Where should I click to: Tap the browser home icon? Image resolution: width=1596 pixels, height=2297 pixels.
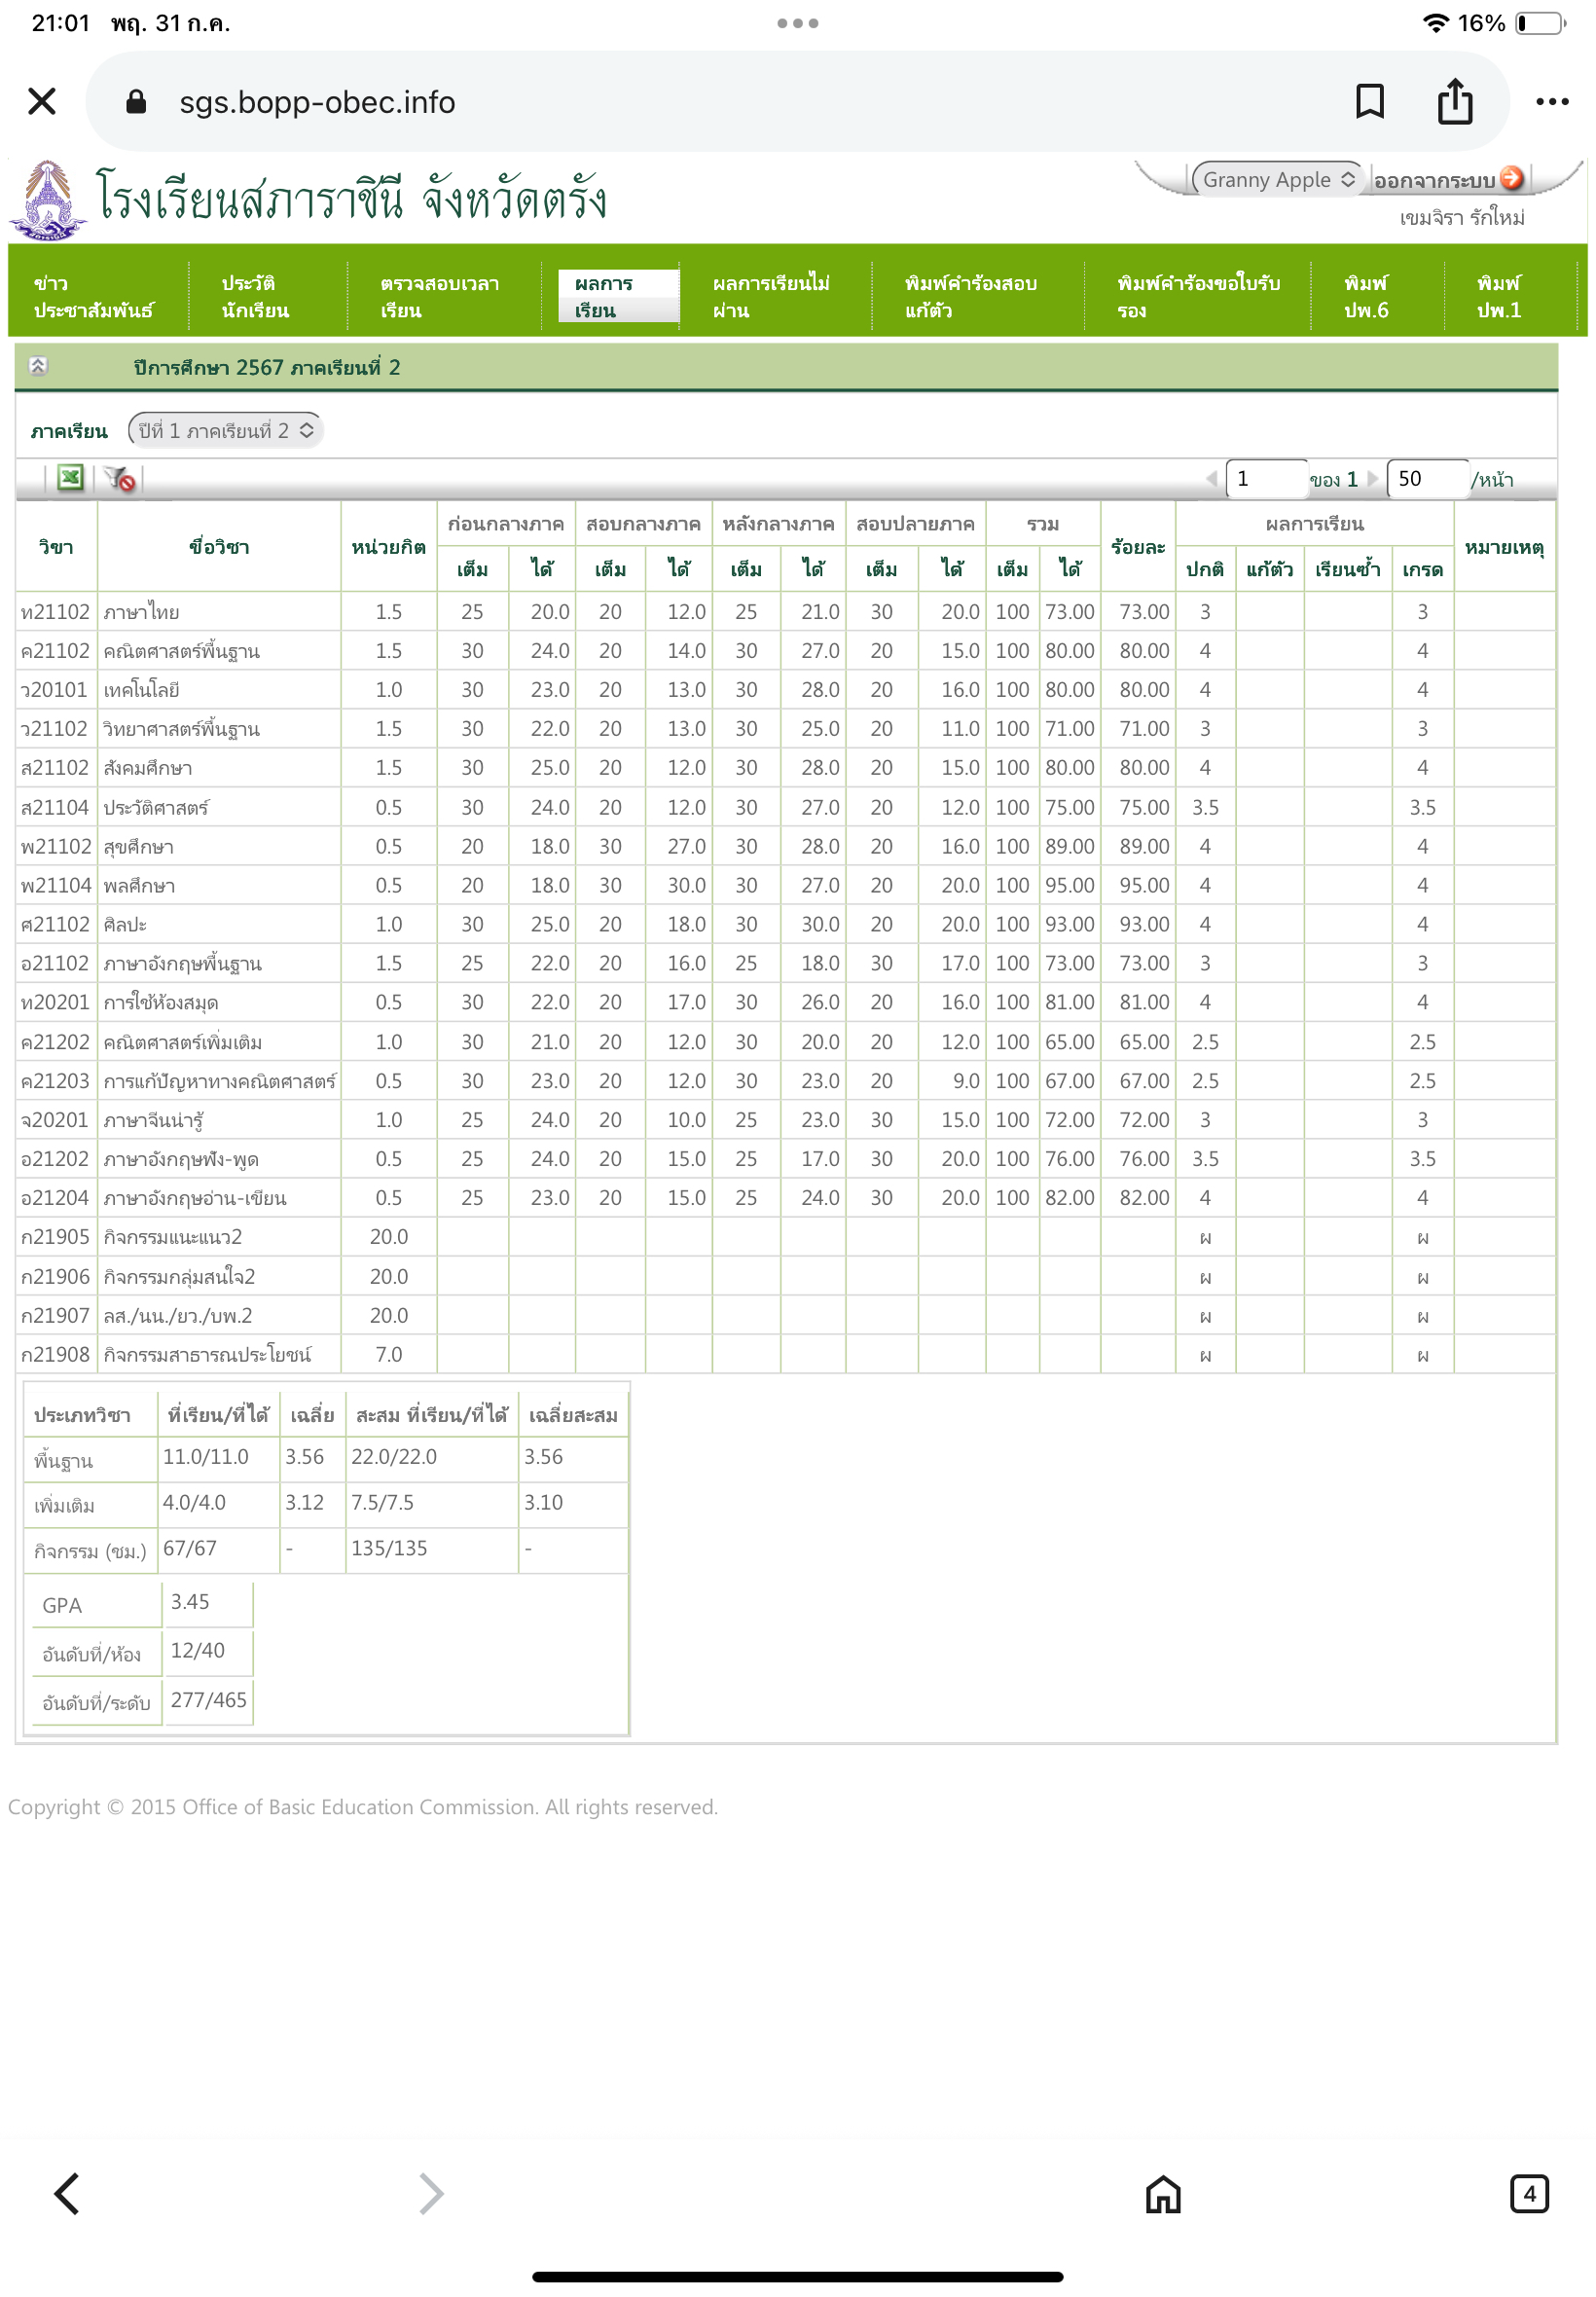tap(1163, 2194)
